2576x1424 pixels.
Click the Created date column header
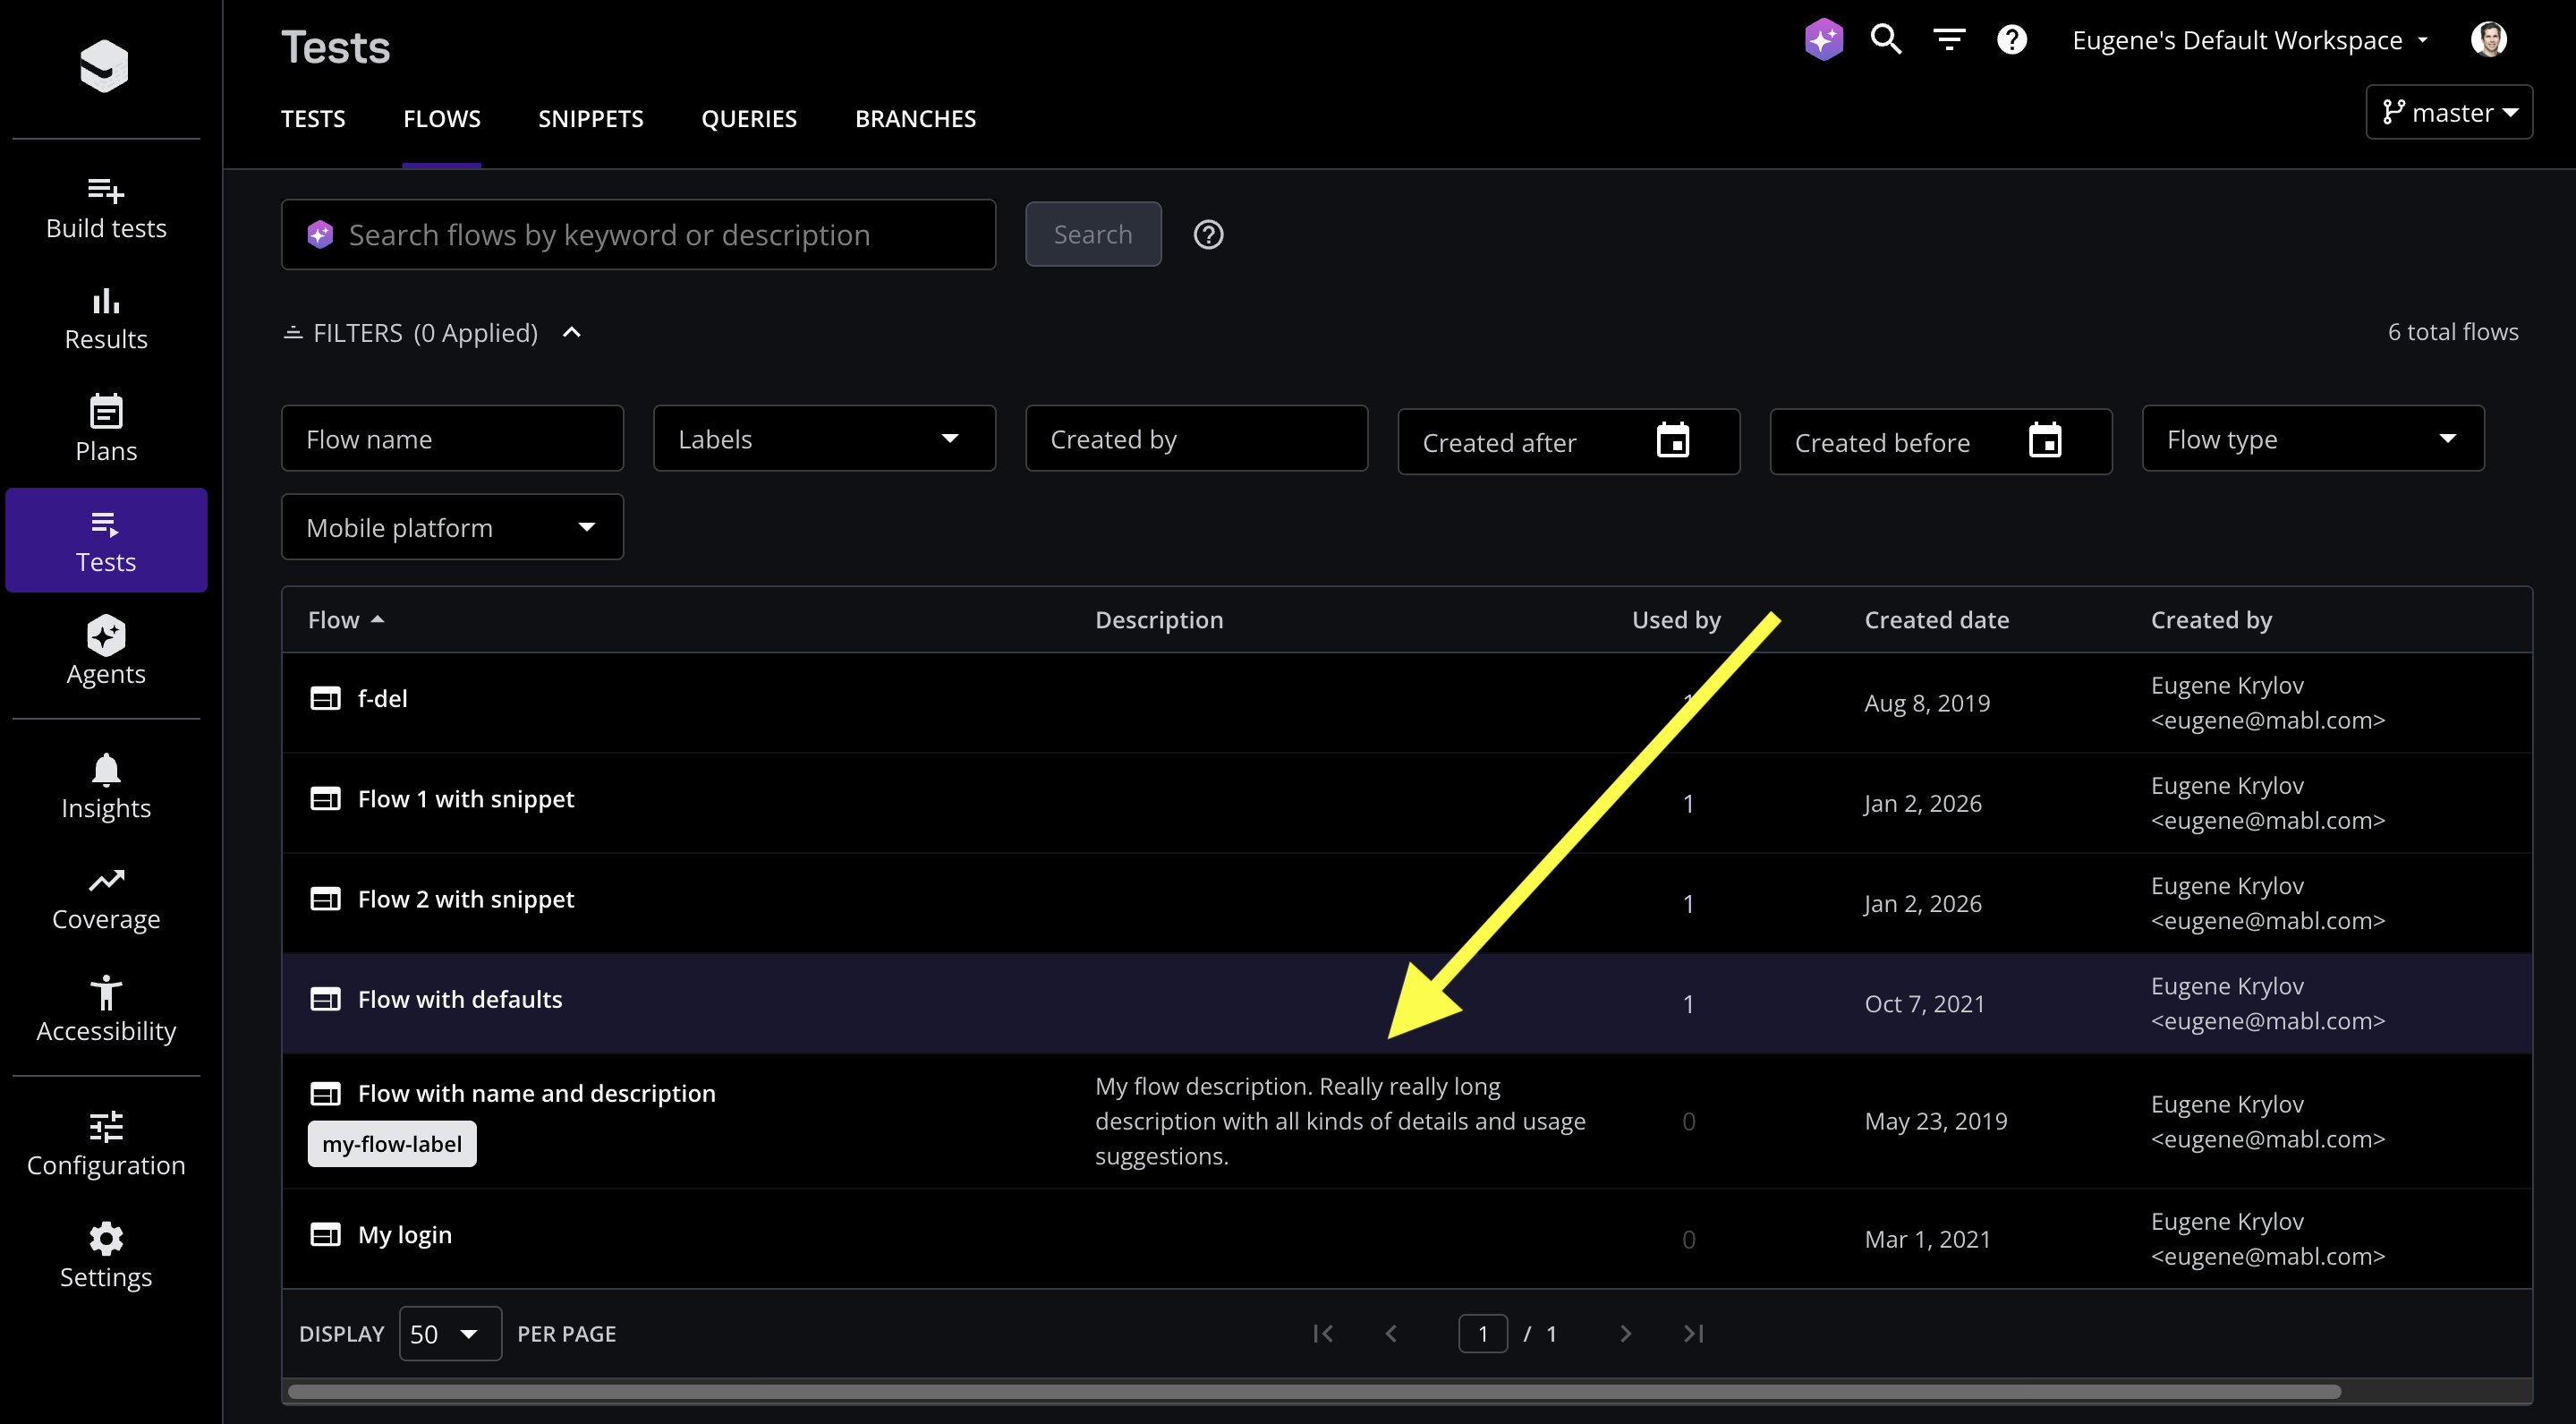(x=1936, y=620)
